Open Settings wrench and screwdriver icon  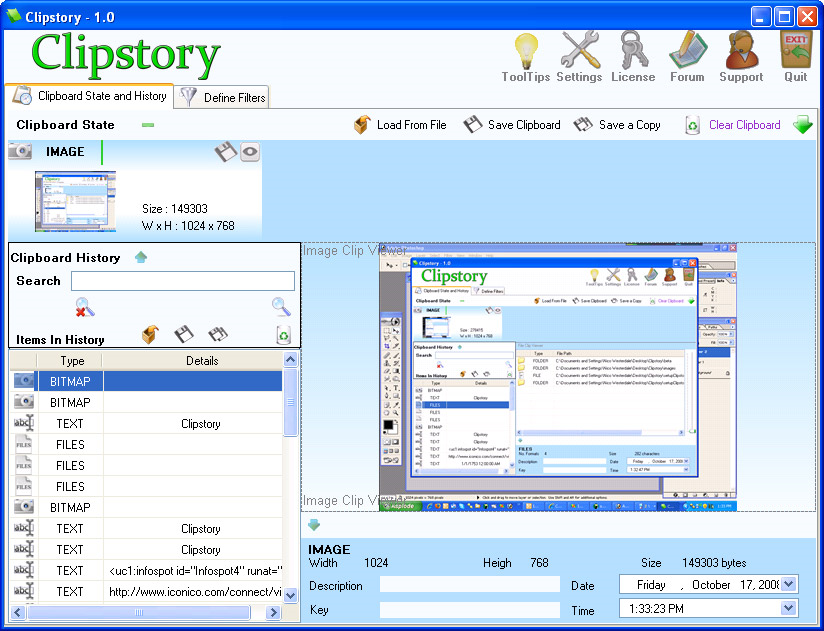tap(580, 50)
